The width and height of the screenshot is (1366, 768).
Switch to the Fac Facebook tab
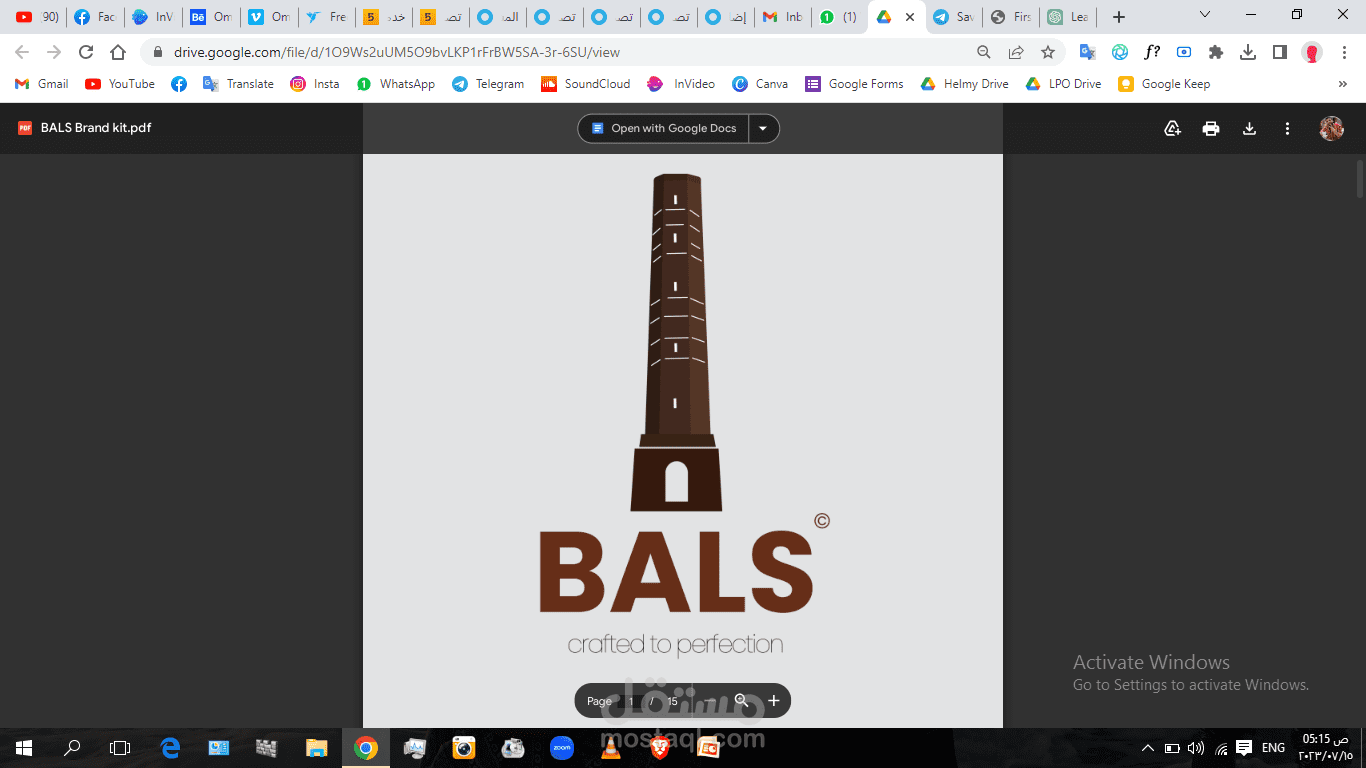(x=94, y=17)
